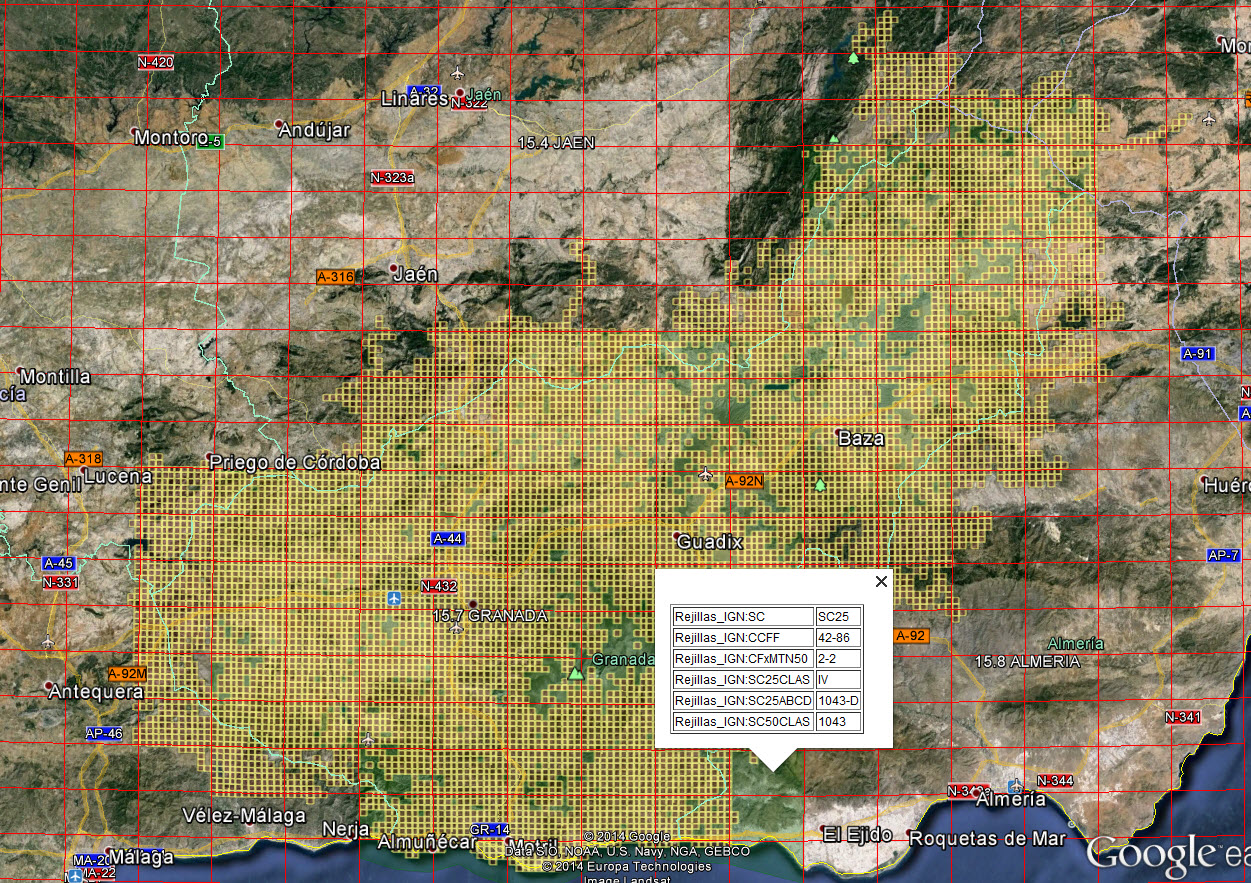This screenshot has width=1251, height=883.
Task: Click the Priego de Córdoba place label
Action: click(x=295, y=462)
